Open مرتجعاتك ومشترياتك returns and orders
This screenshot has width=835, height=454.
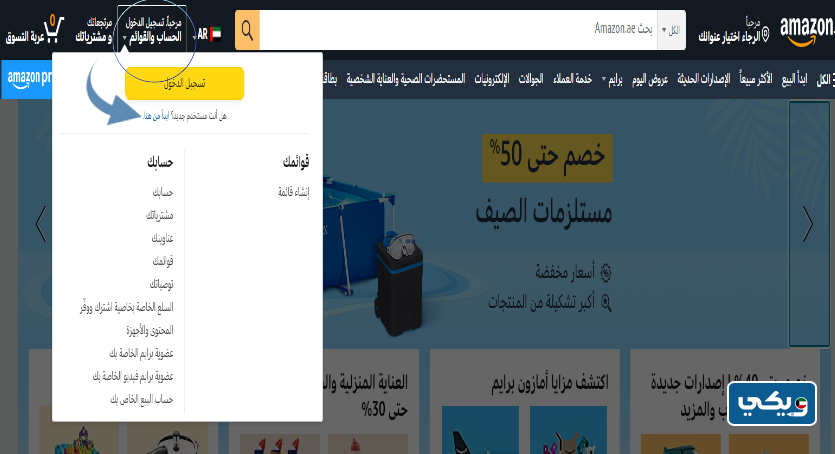click(94, 30)
